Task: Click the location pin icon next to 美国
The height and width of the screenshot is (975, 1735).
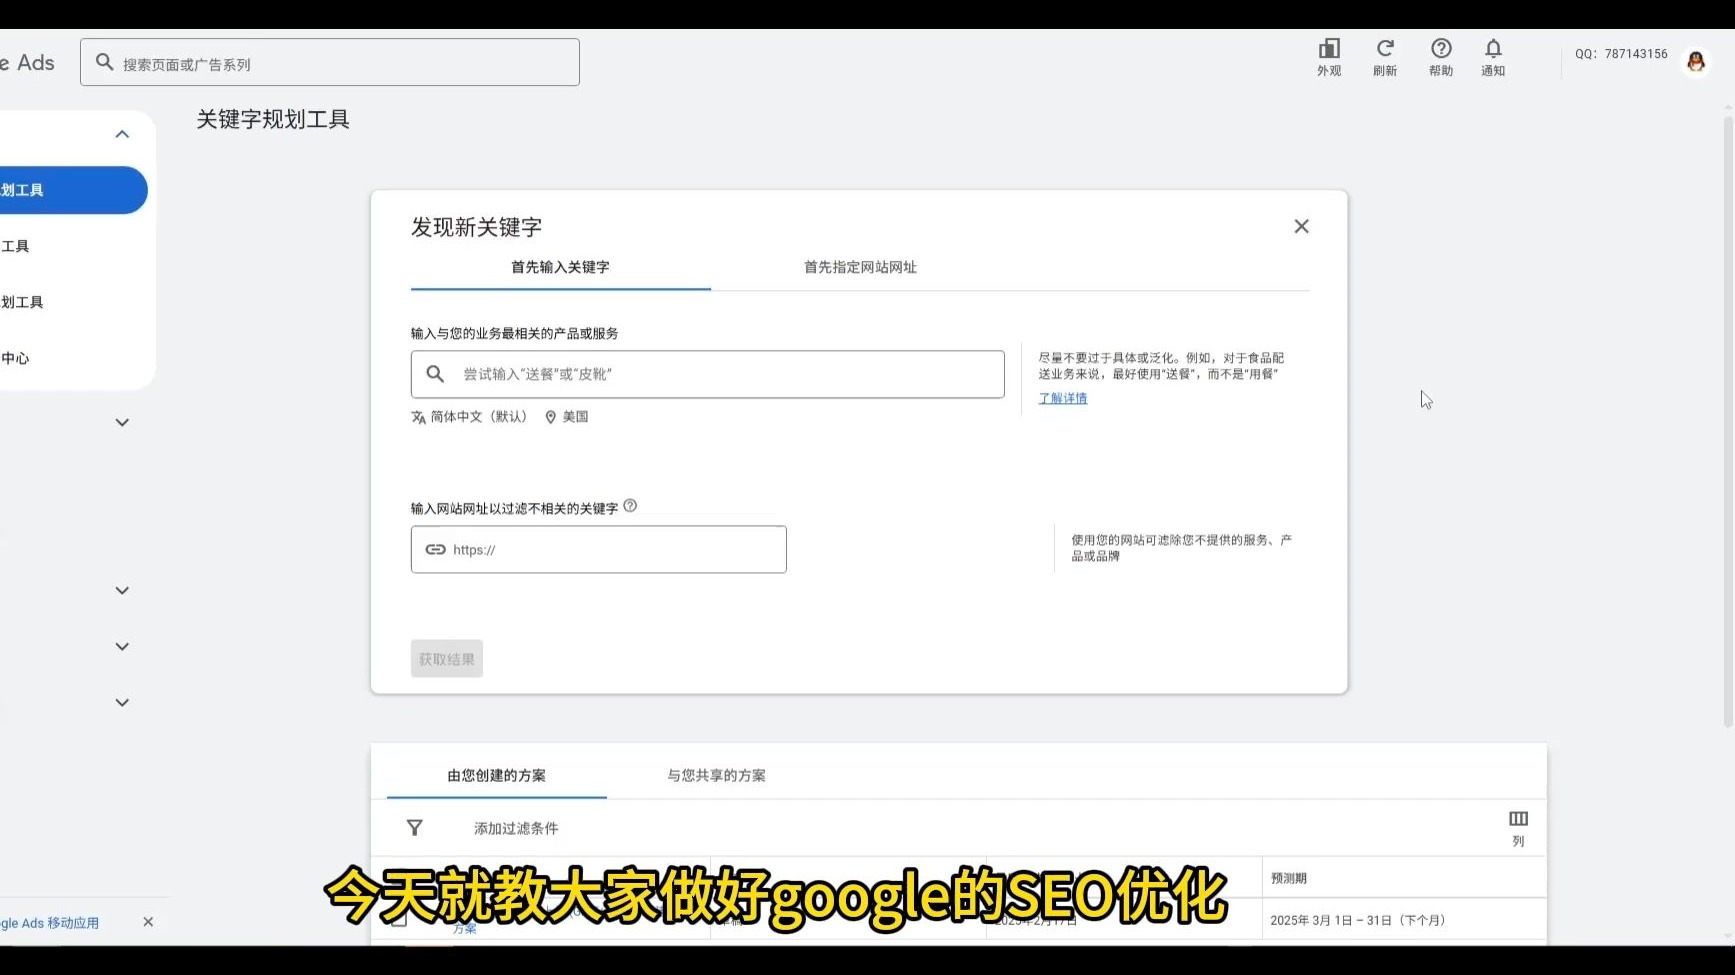Action: tap(550, 417)
